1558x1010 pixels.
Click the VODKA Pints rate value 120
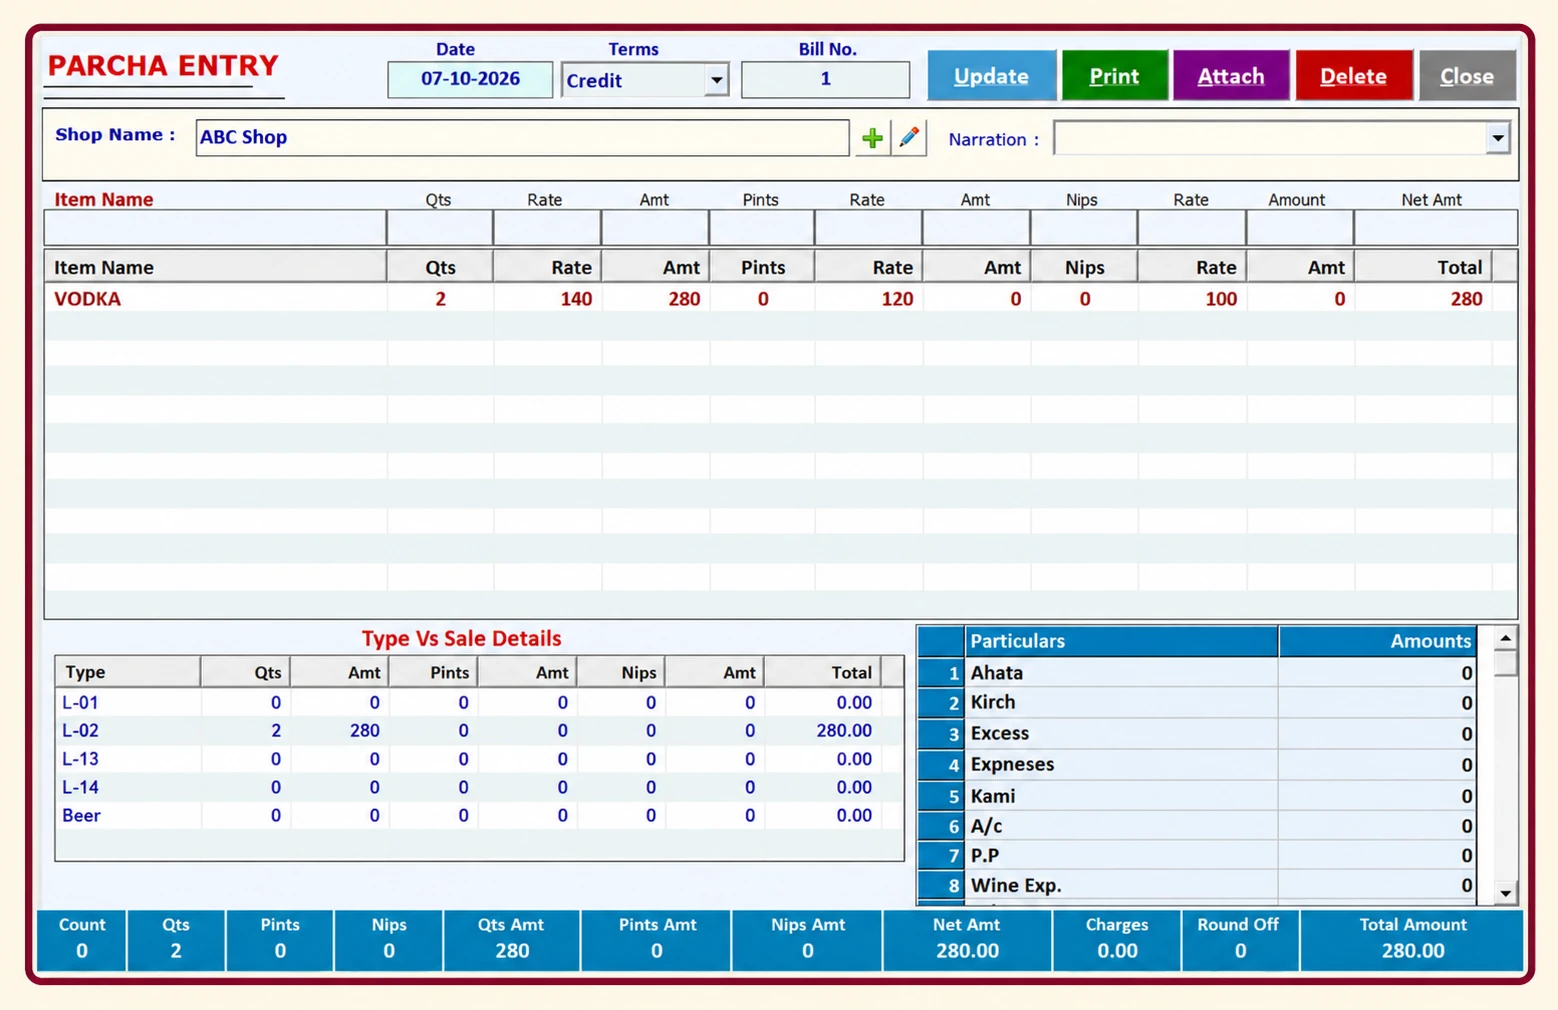click(897, 298)
